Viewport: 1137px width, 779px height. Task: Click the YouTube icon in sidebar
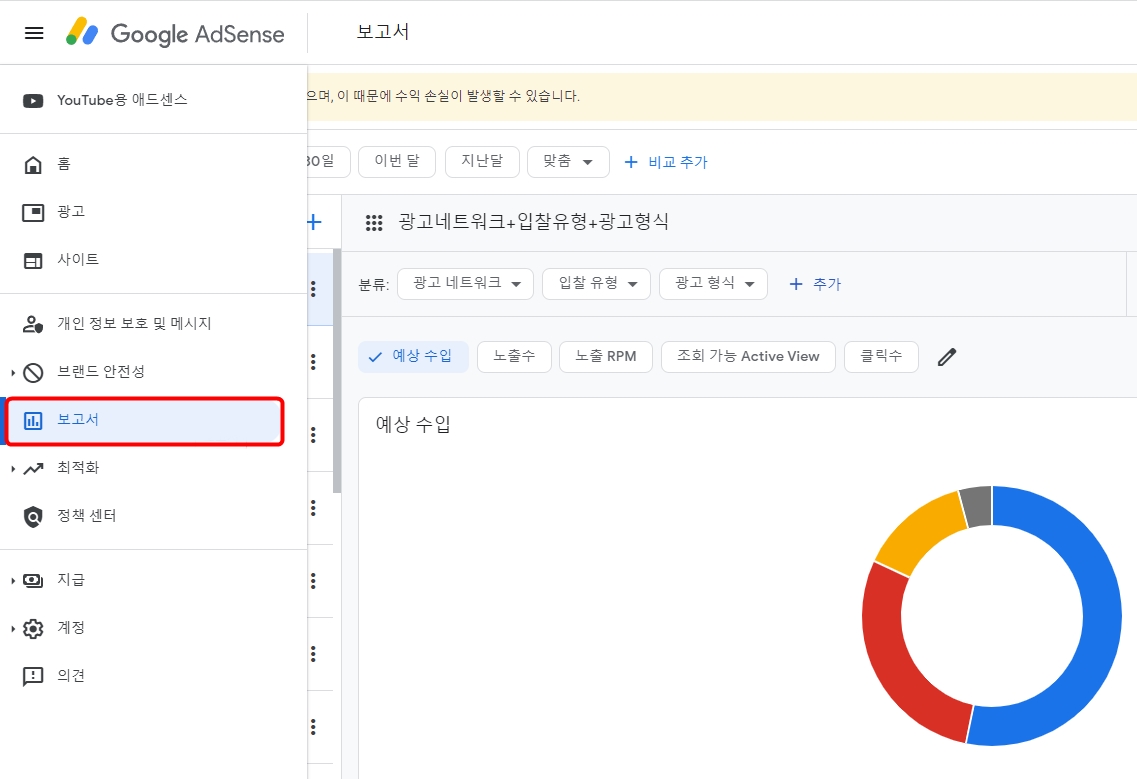click(x=33, y=101)
